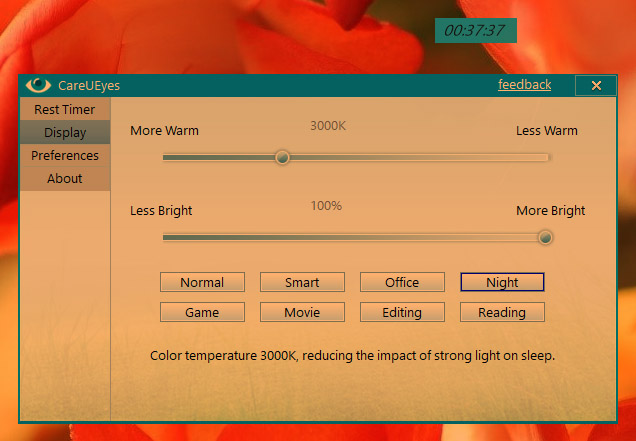Click the CareUEyes title text

(x=89, y=86)
